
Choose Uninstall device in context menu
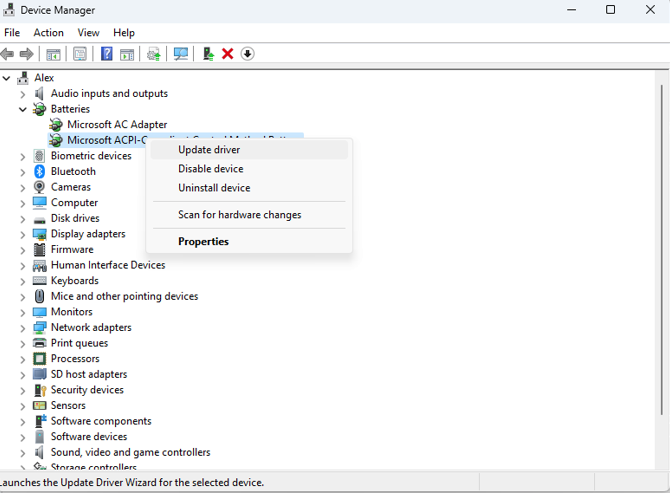coord(249,188)
